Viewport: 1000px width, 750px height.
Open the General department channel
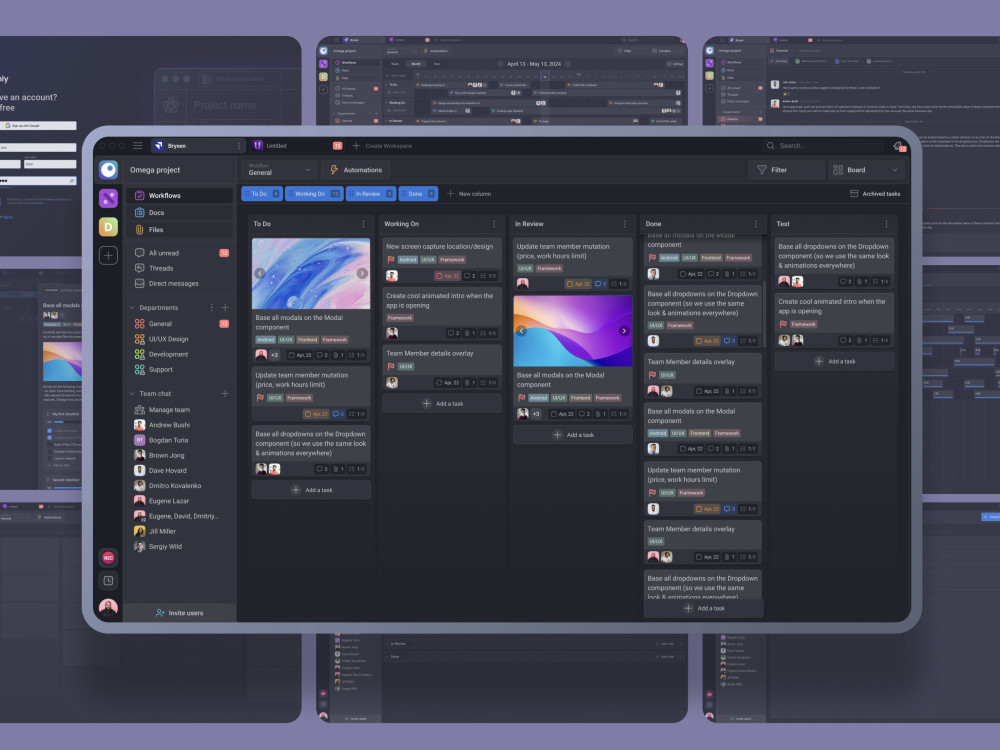[x=179, y=324]
